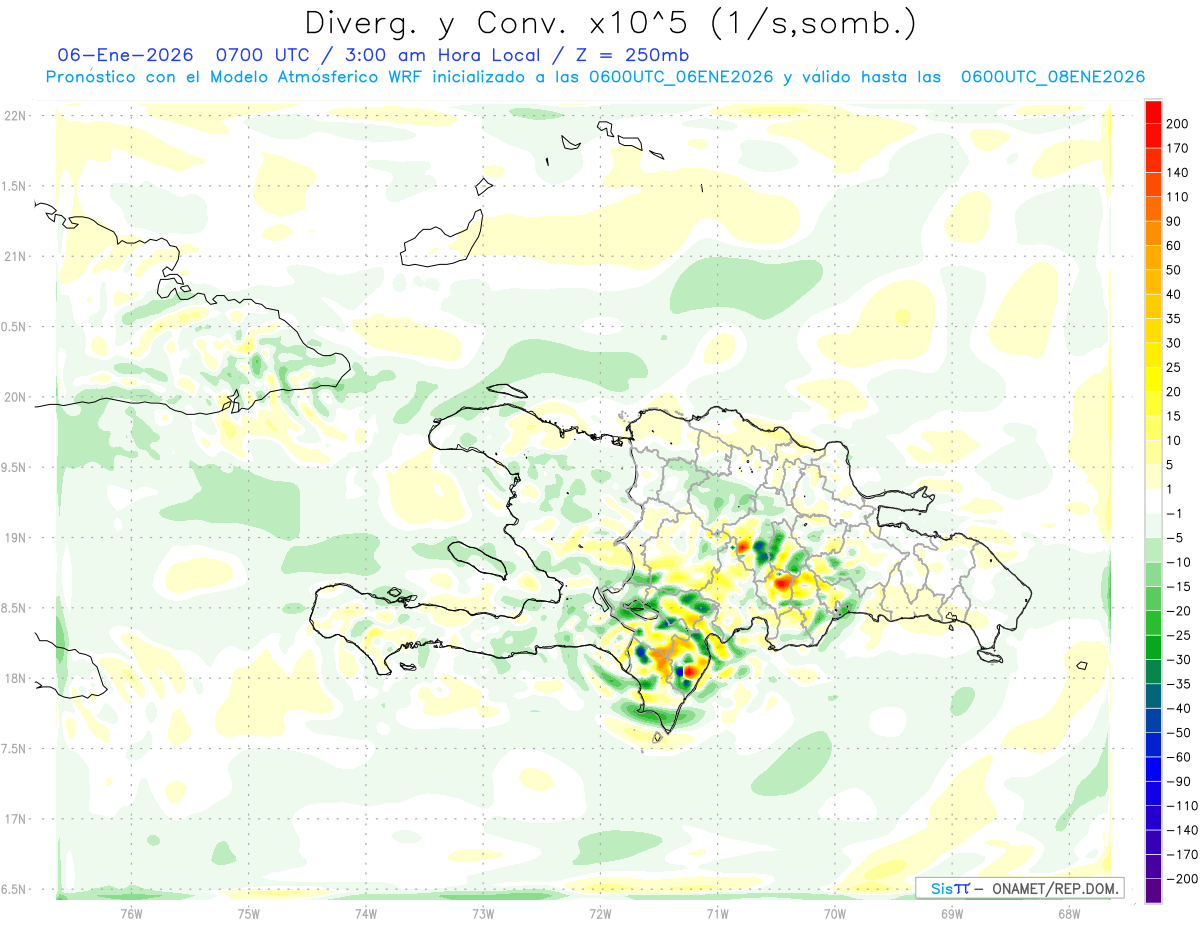Click the dark purple swatch below -200

(x=1154, y=890)
